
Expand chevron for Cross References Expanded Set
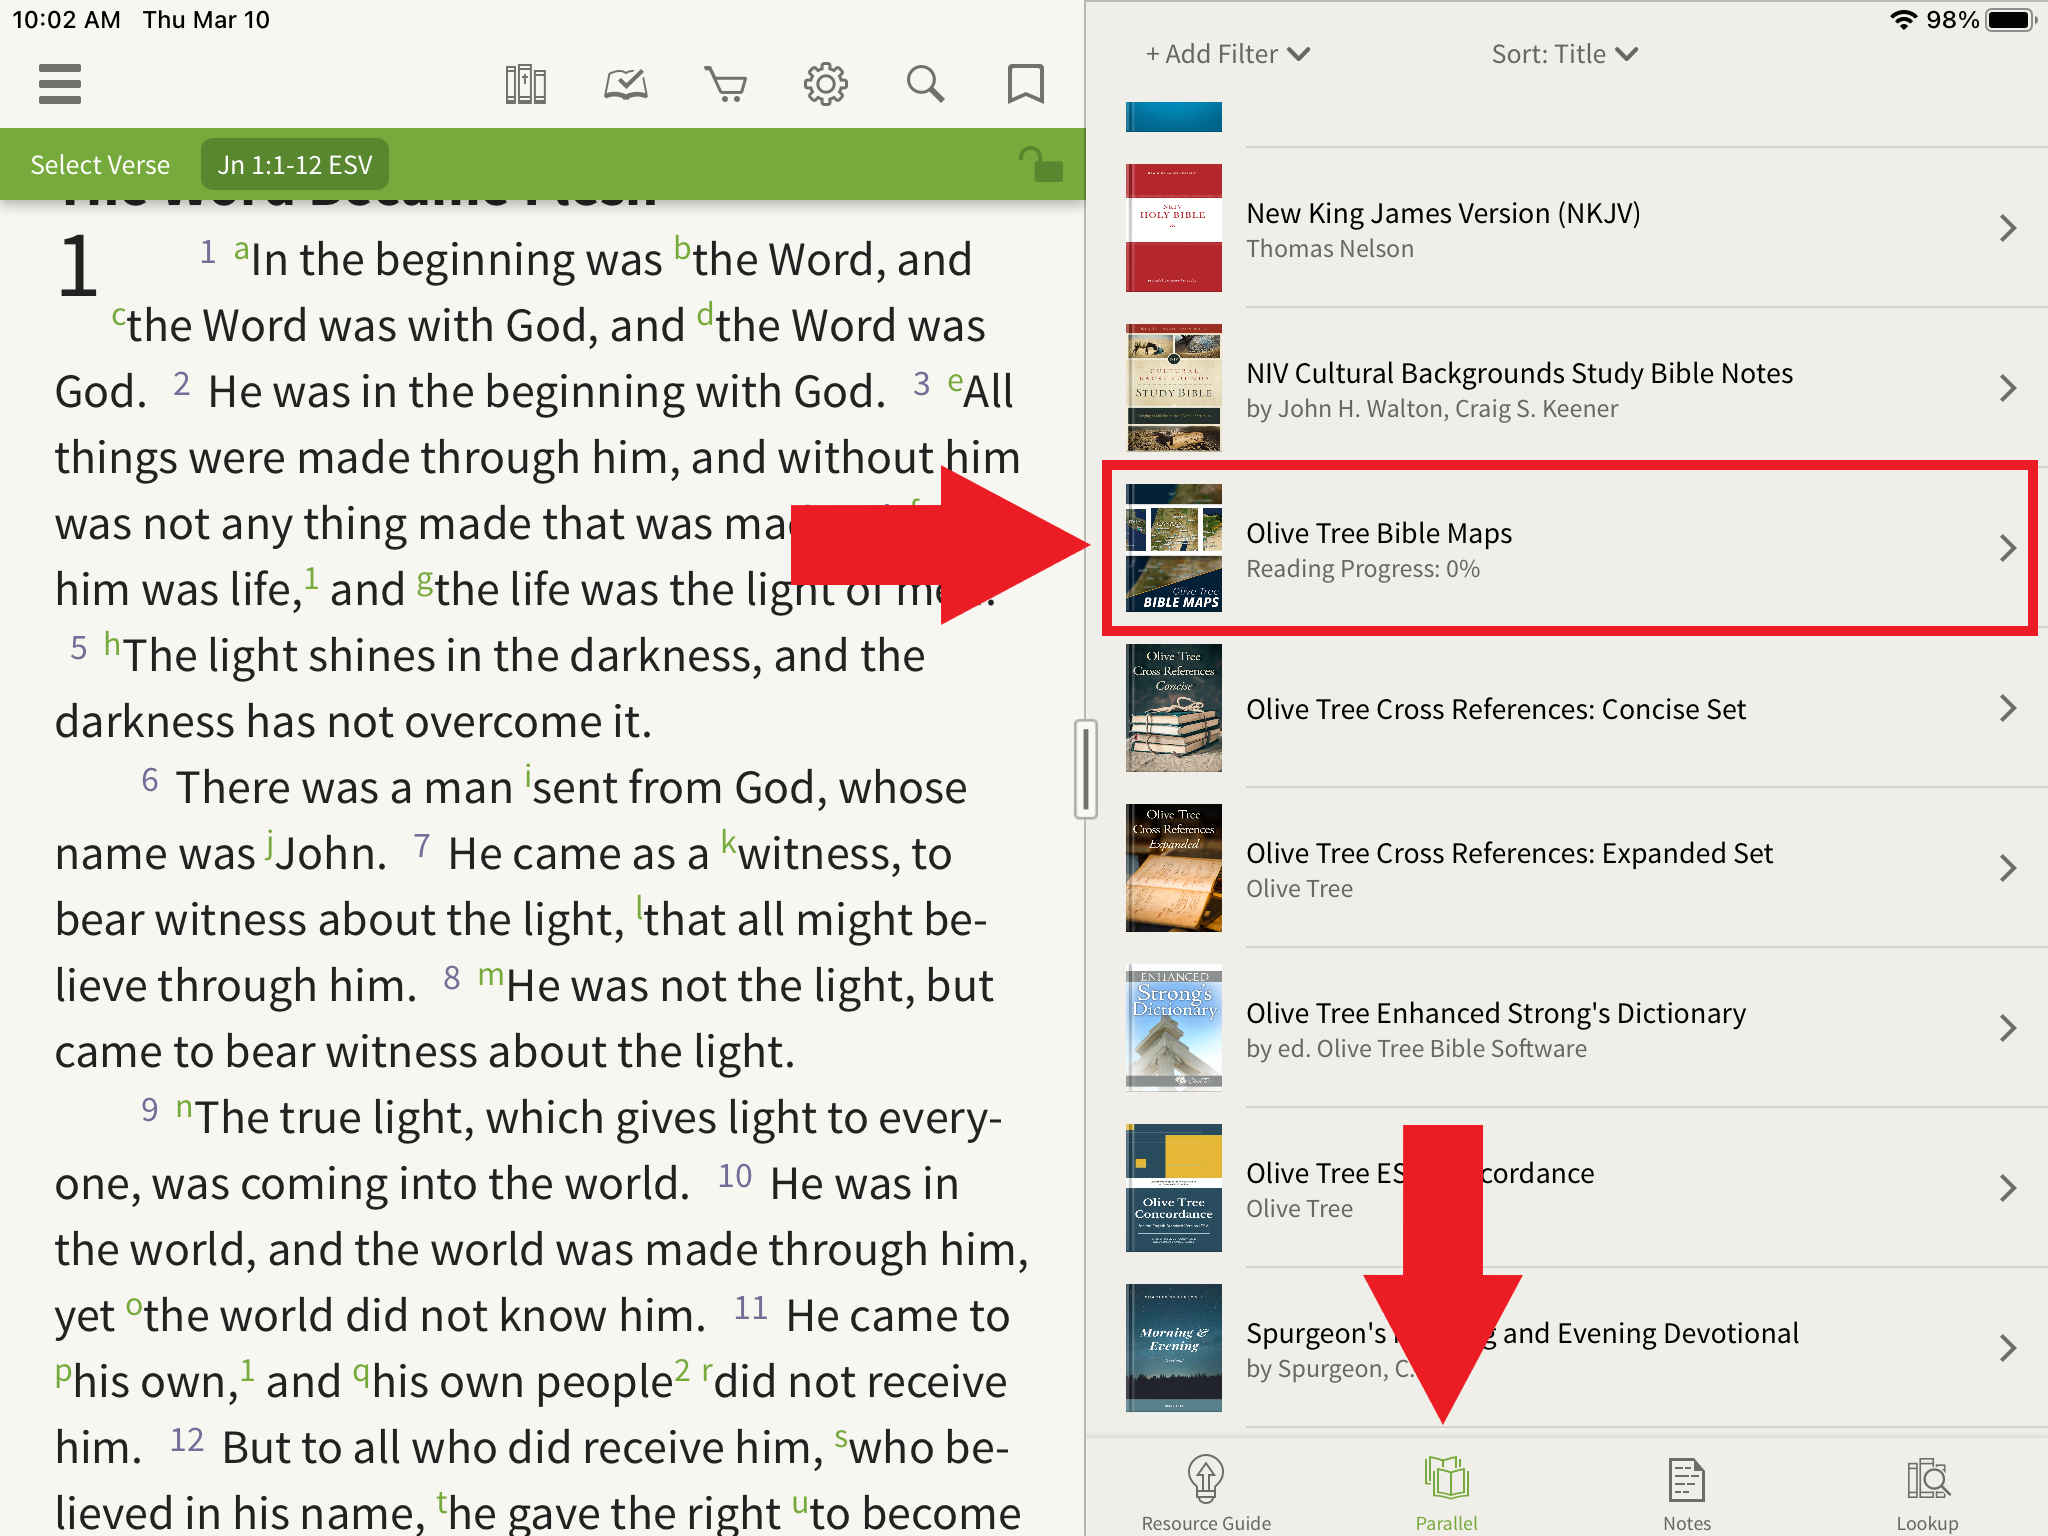(x=2008, y=868)
